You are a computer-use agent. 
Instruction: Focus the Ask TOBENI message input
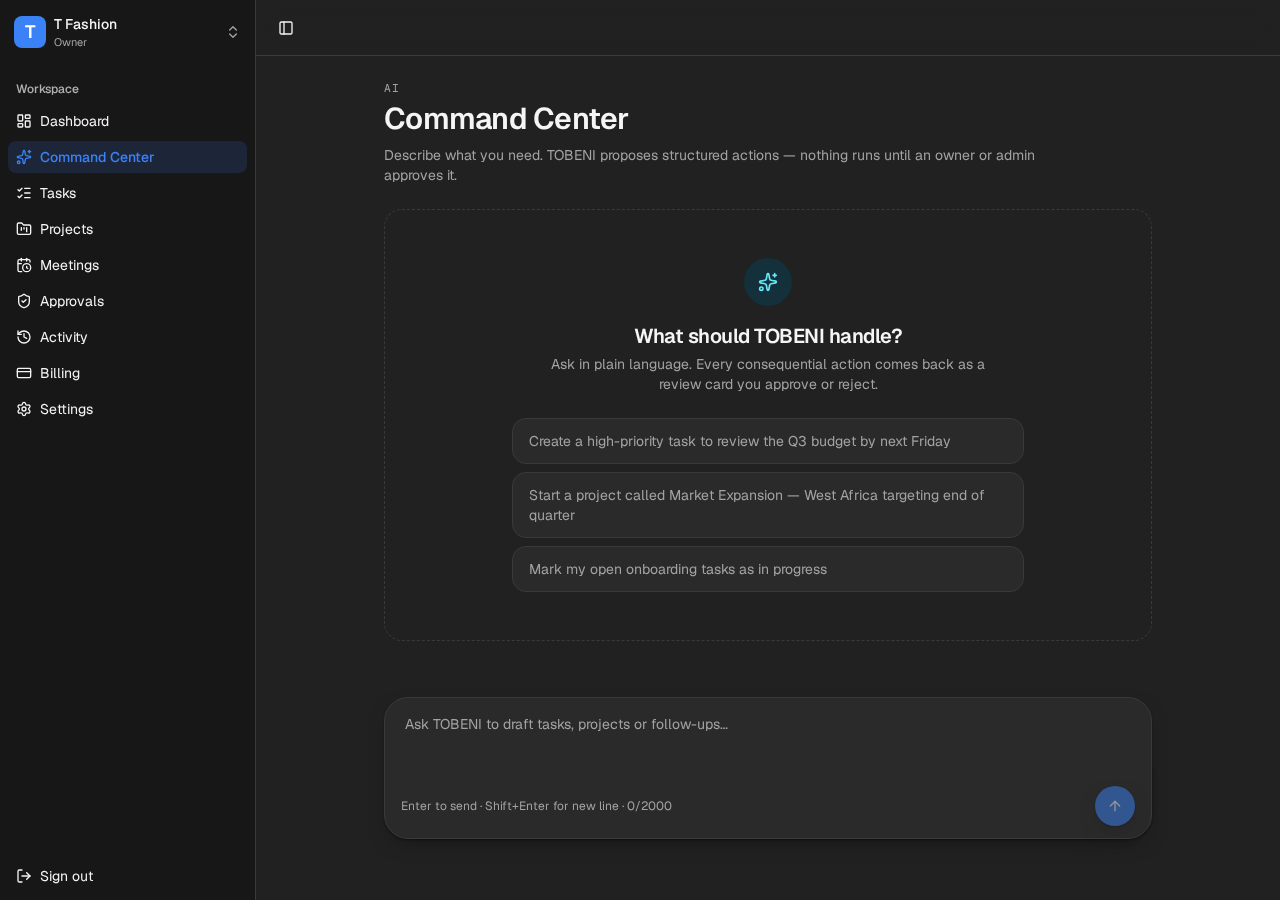pos(768,742)
